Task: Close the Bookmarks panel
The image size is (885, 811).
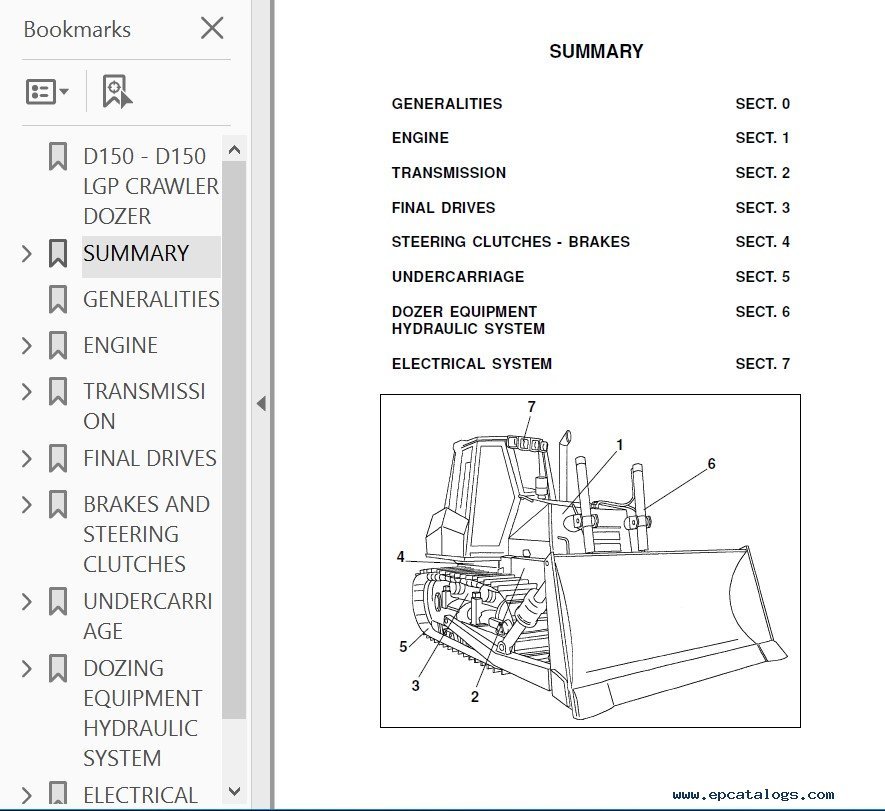Action: click(x=212, y=28)
